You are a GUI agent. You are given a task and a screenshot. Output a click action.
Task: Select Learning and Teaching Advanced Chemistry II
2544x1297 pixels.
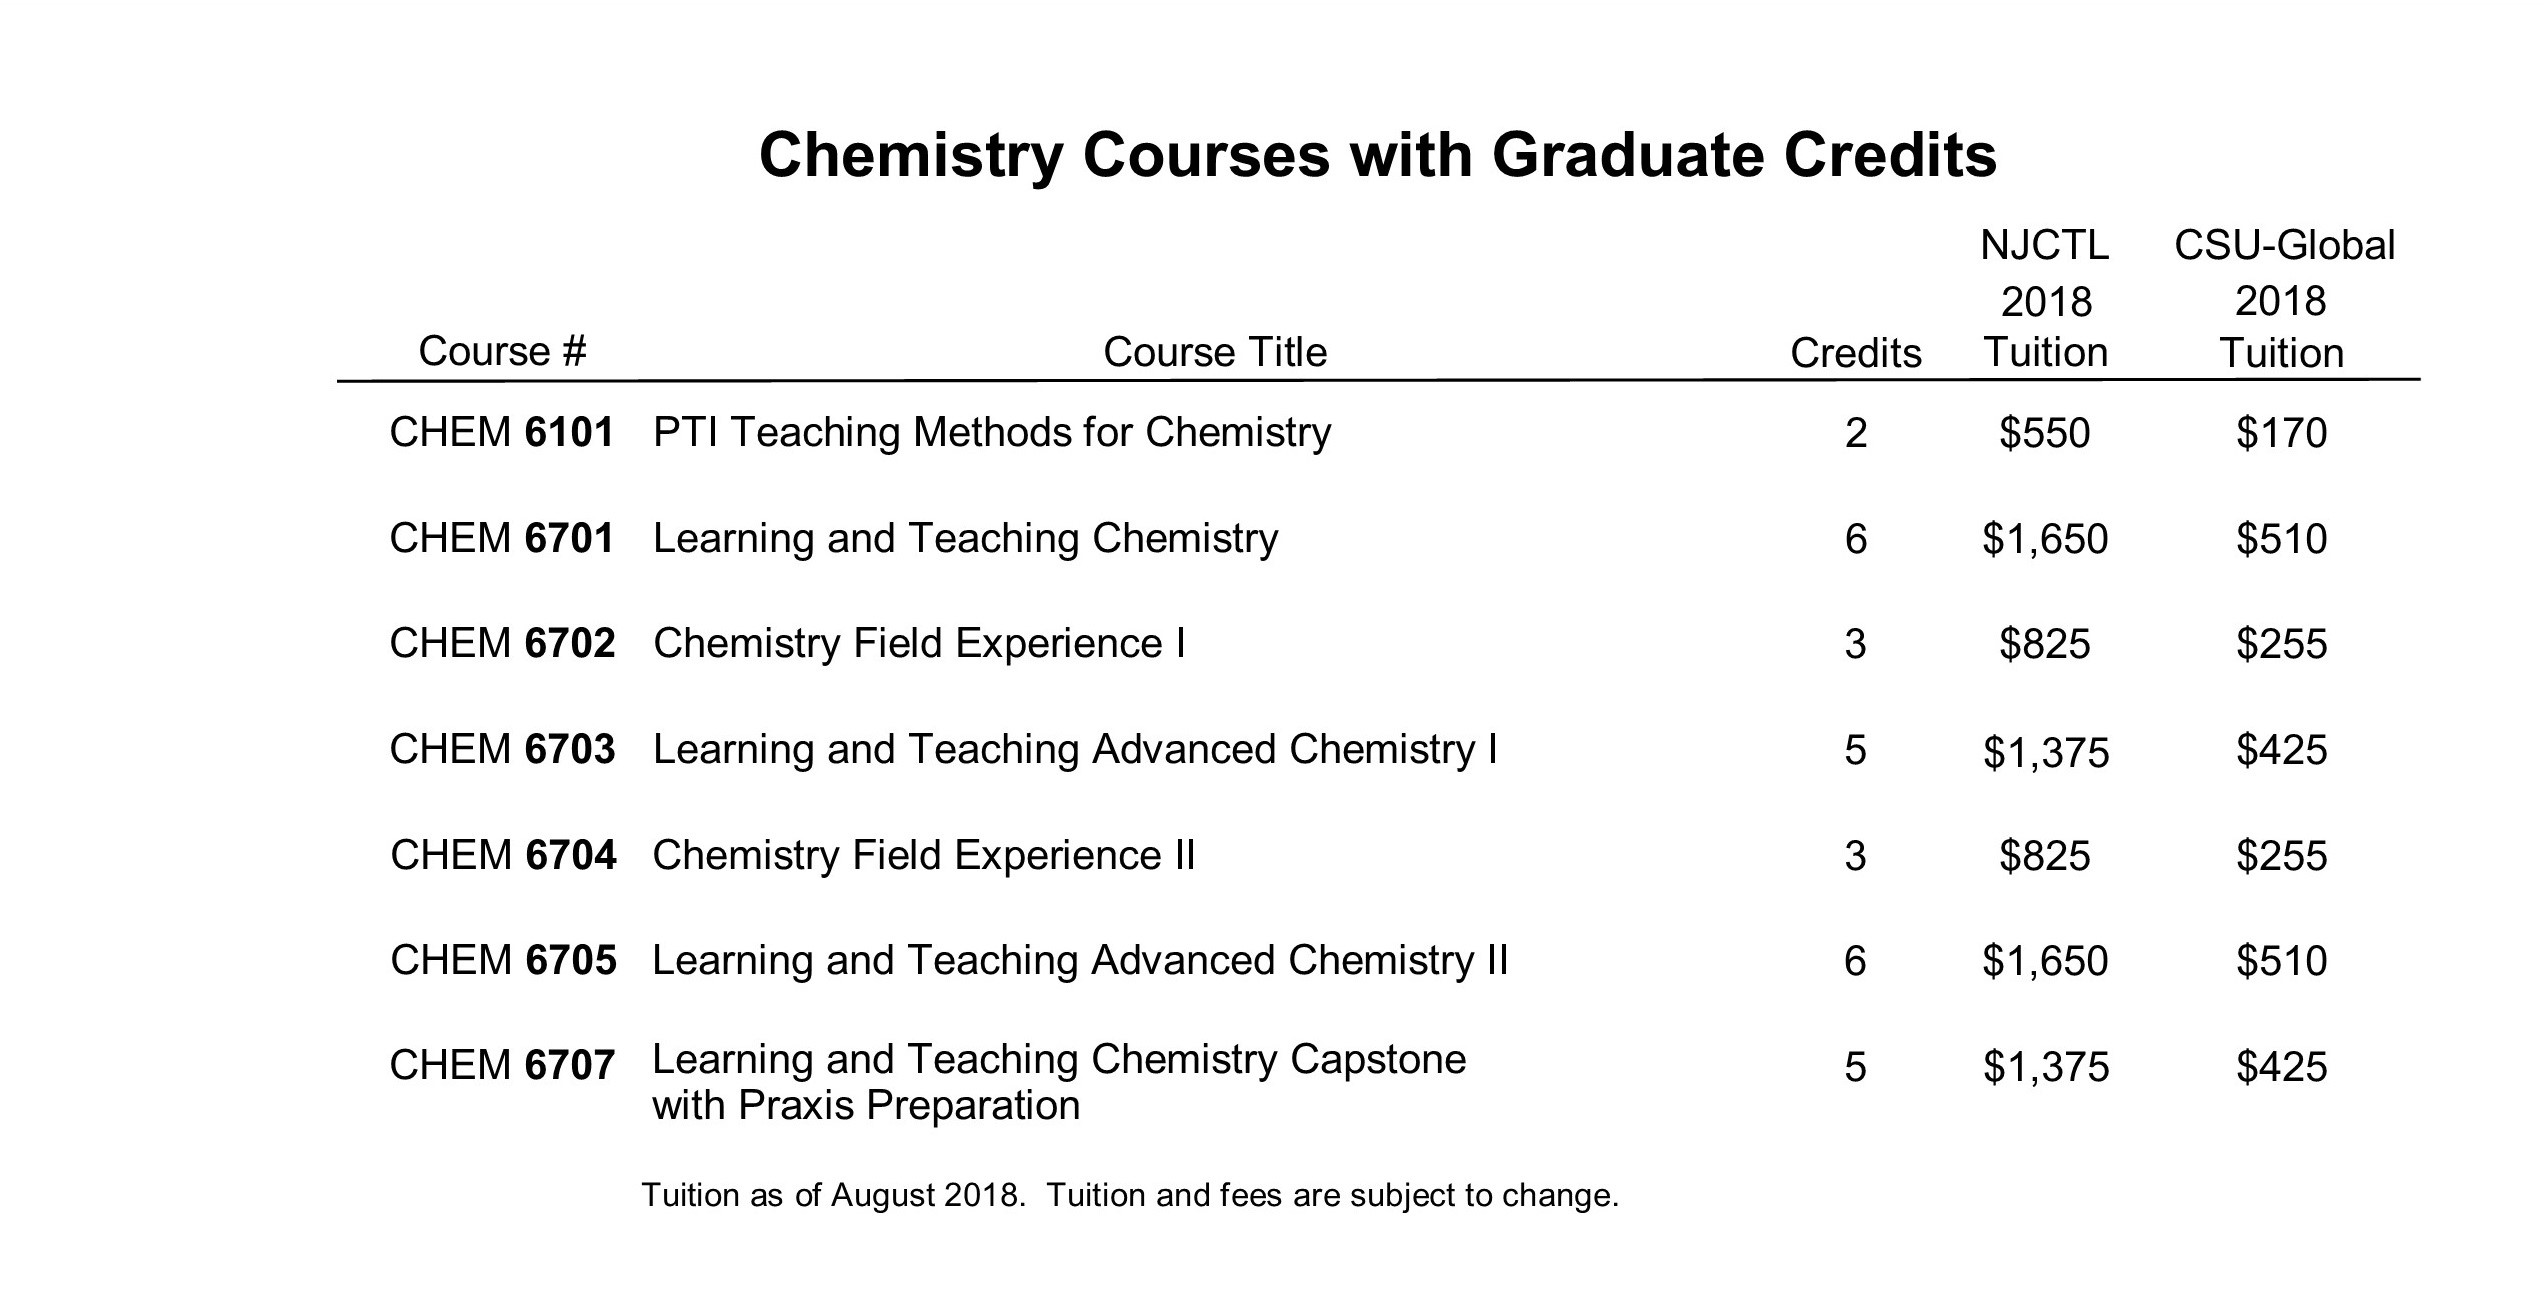(1080, 962)
